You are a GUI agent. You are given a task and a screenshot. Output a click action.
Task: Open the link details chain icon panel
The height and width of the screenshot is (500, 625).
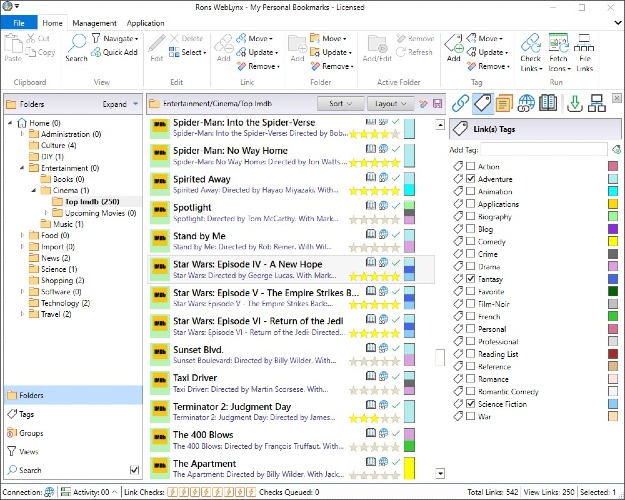tap(460, 103)
